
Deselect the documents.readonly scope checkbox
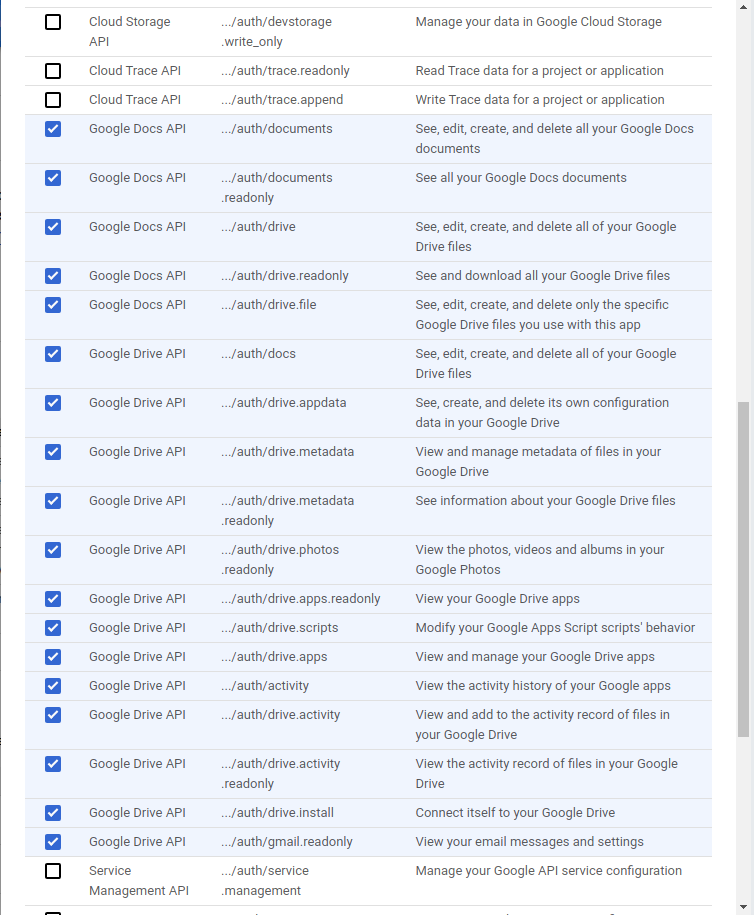click(53, 178)
